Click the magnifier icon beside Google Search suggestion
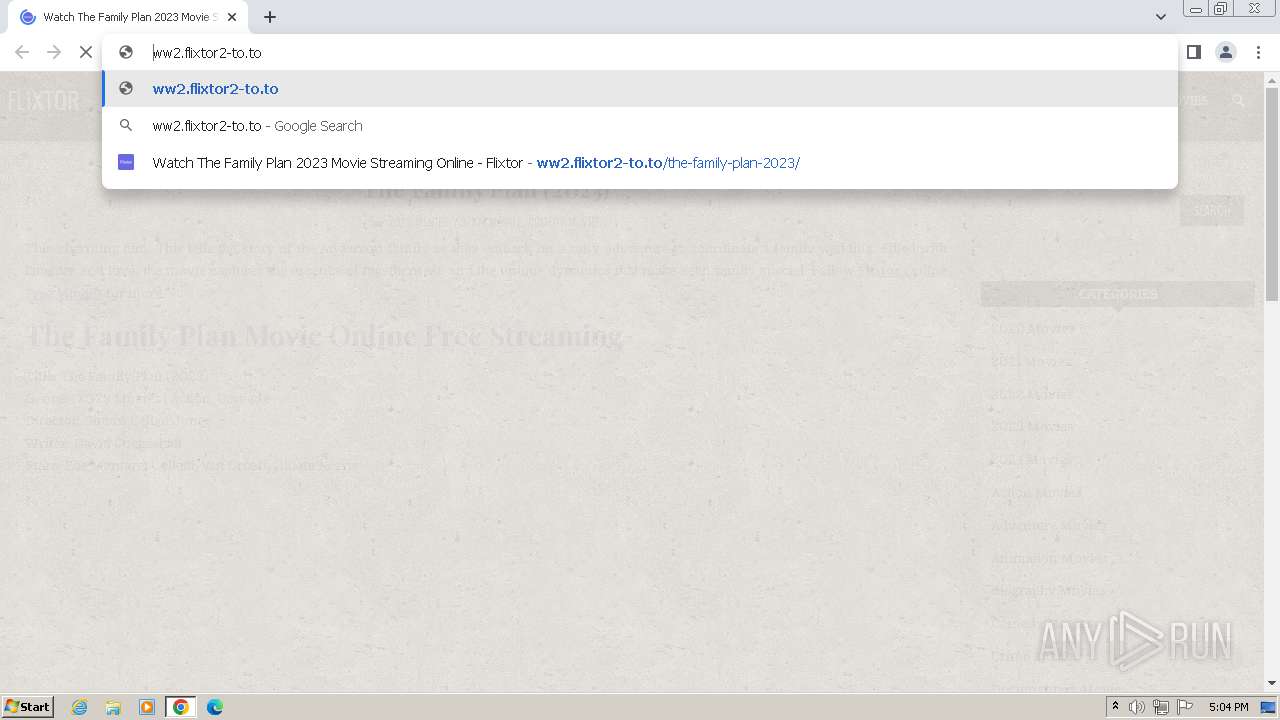1280x720 pixels. [x=126, y=125]
